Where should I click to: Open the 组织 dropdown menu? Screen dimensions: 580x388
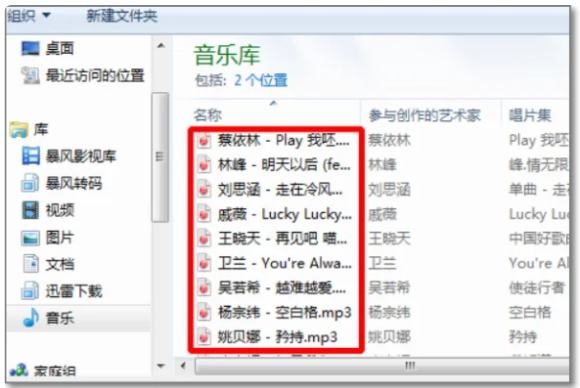(29, 16)
